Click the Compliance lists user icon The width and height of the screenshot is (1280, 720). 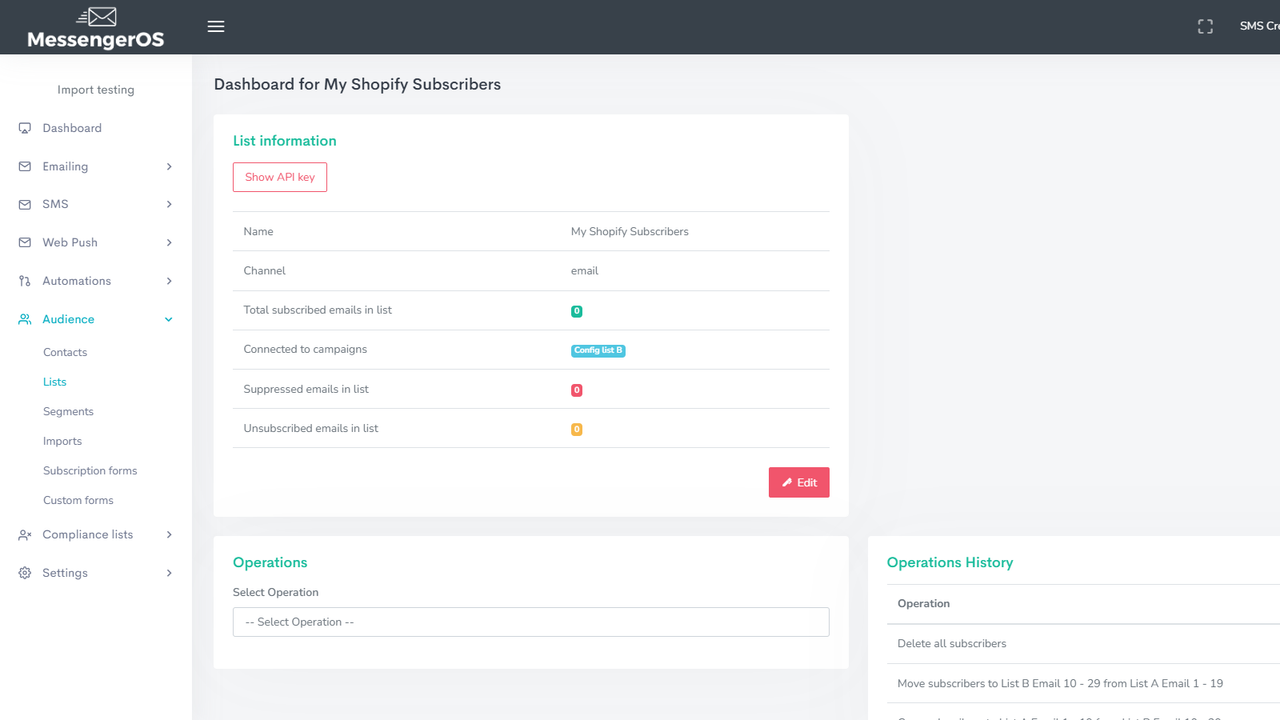(x=25, y=535)
